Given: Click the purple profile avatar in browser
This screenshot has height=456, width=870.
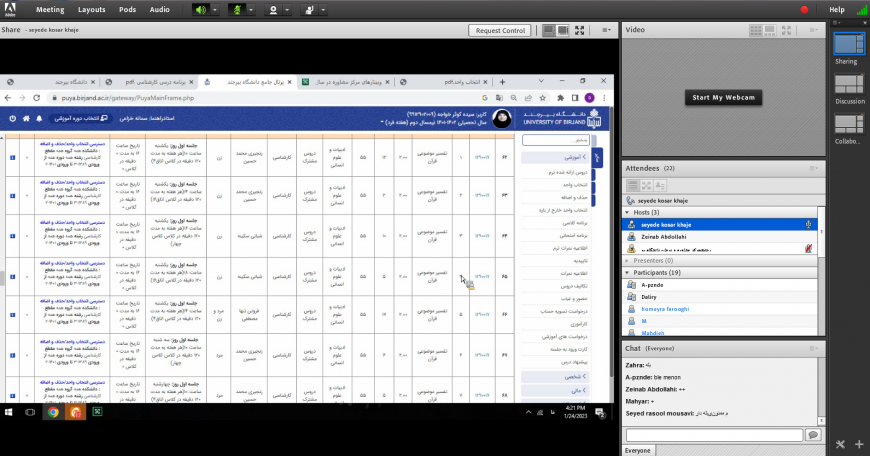Looking at the screenshot, I should 589,98.
